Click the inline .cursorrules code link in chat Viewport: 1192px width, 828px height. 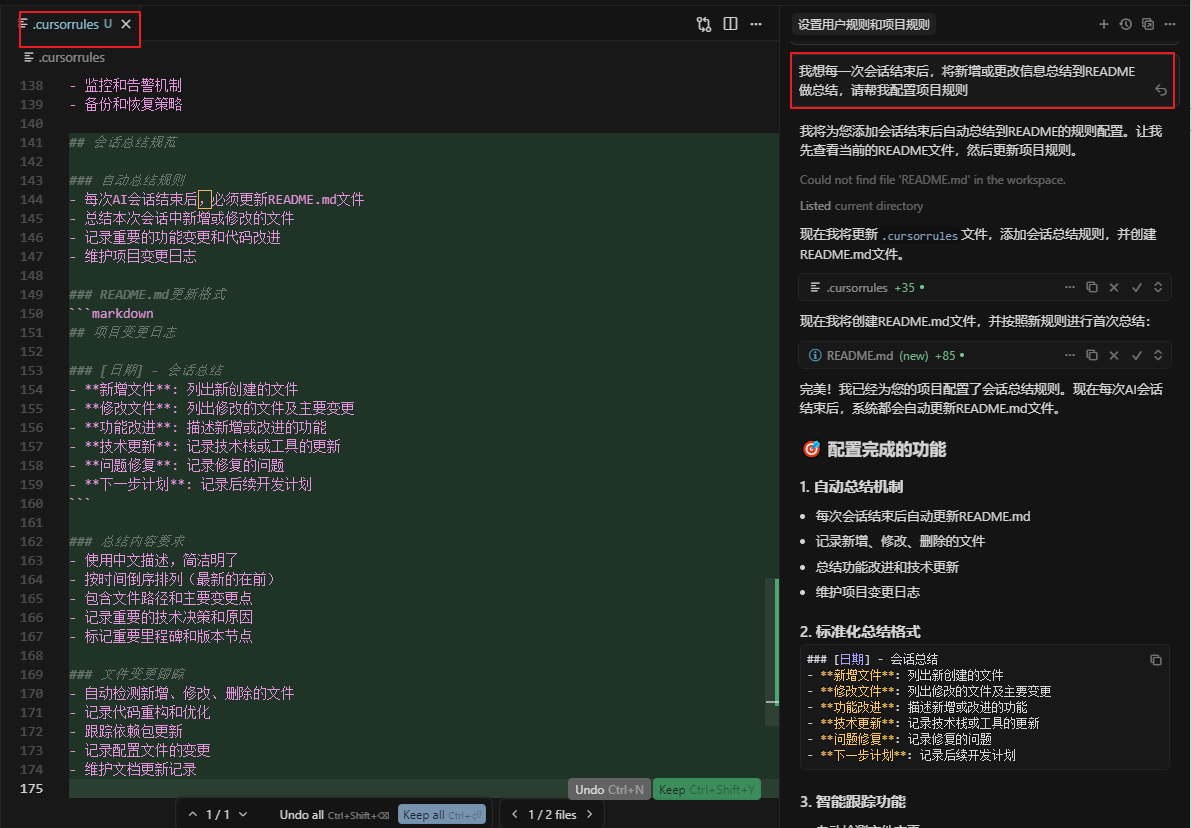919,236
